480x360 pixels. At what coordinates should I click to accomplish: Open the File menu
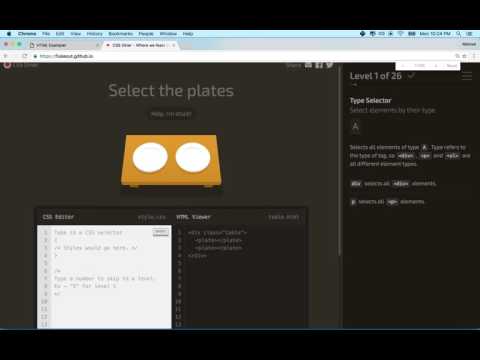tap(46, 34)
